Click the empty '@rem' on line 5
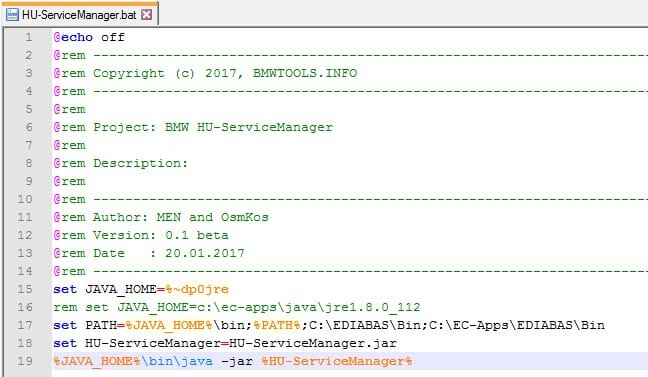This screenshot has height=377, width=648. (x=69, y=109)
